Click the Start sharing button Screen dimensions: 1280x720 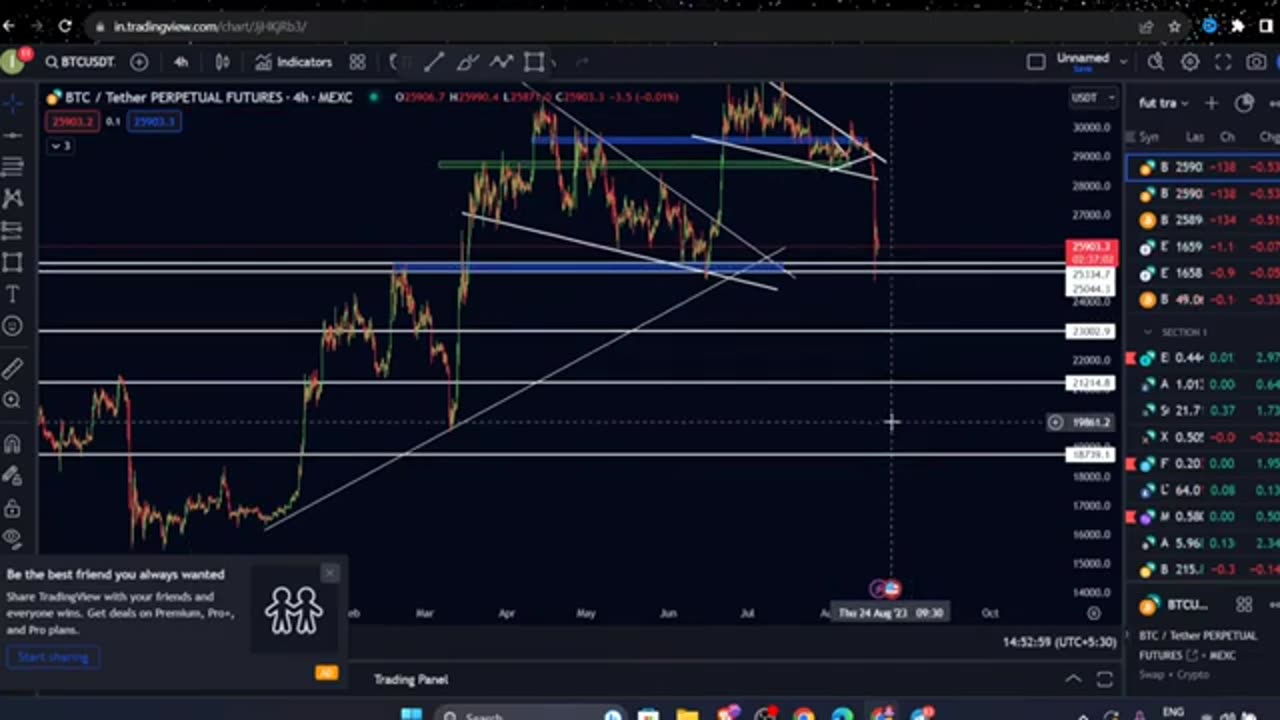(x=53, y=657)
